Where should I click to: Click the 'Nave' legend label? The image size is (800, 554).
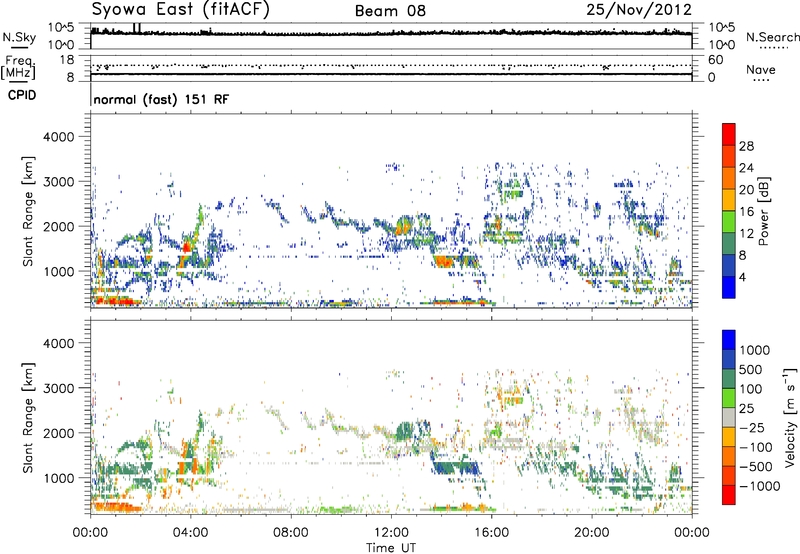760,69
